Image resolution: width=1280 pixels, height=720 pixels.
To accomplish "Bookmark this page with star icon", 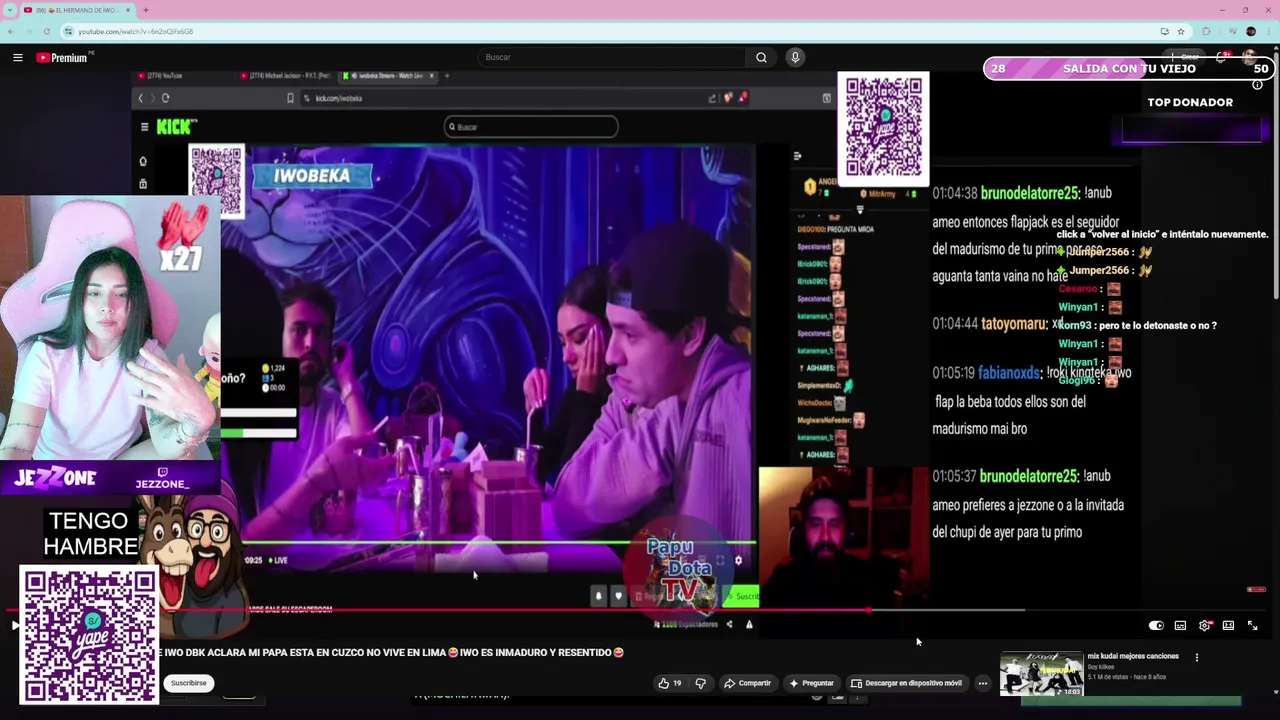I will (x=1181, y=31).
